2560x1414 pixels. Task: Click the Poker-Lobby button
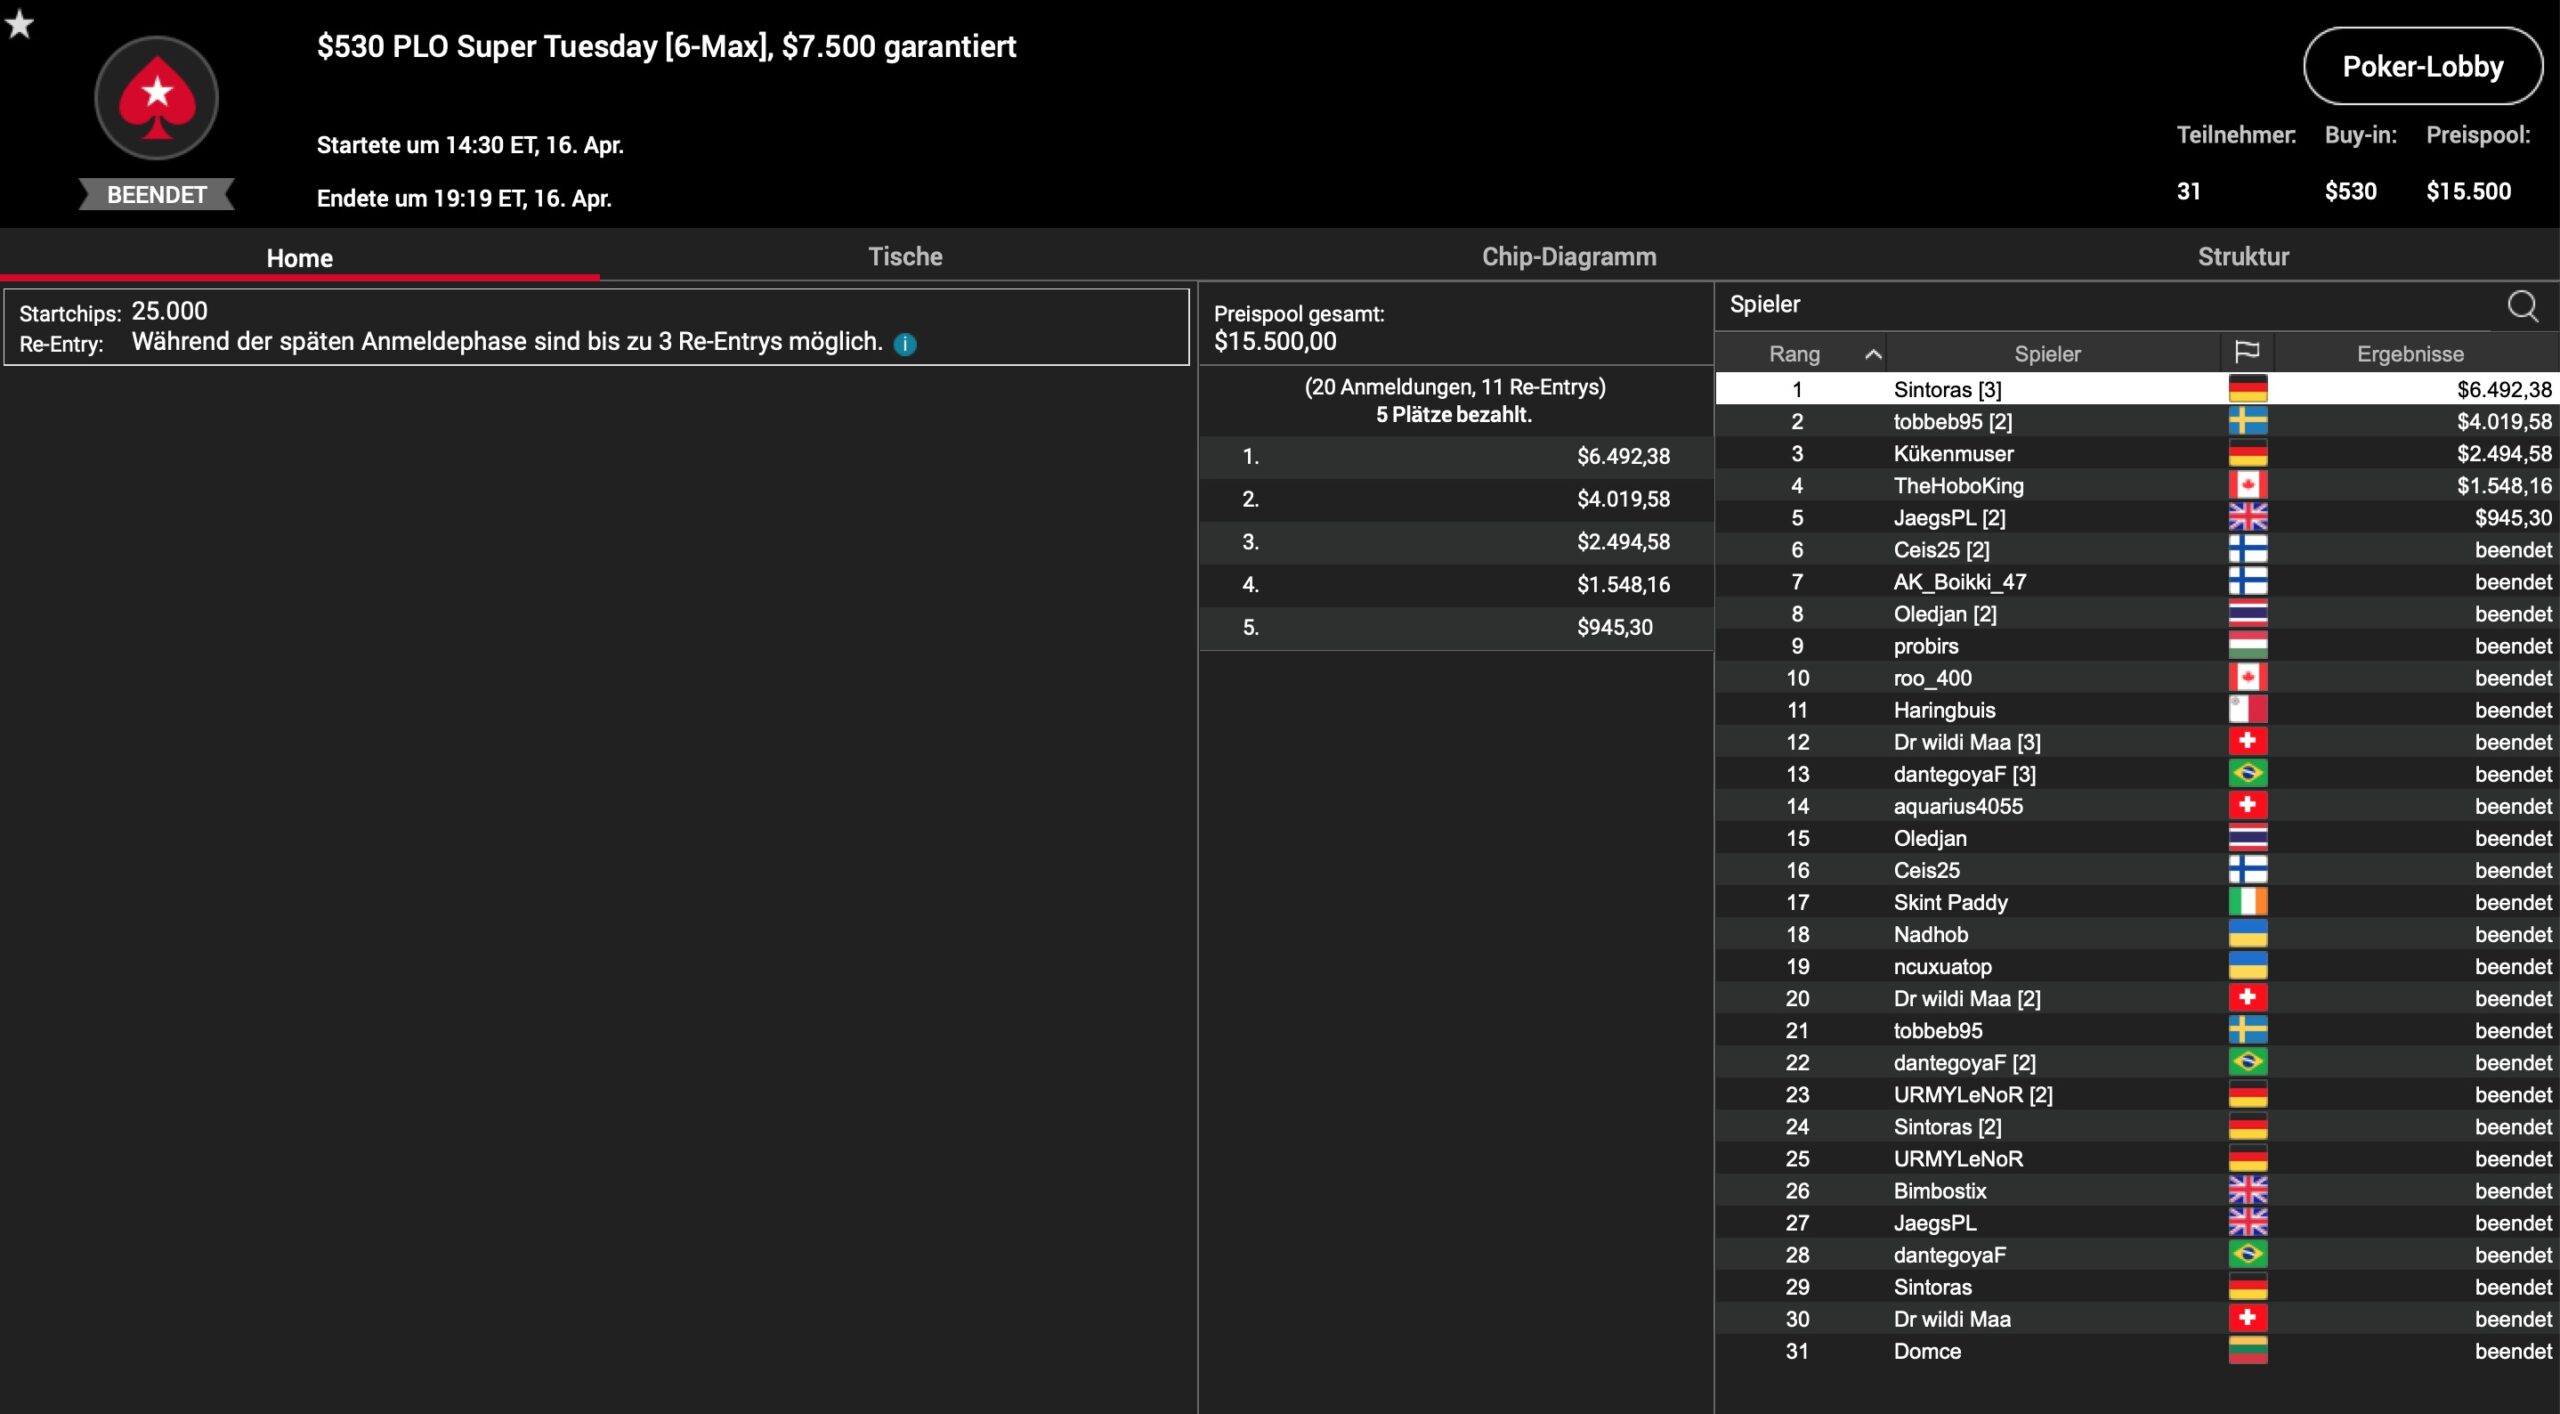2422,67
